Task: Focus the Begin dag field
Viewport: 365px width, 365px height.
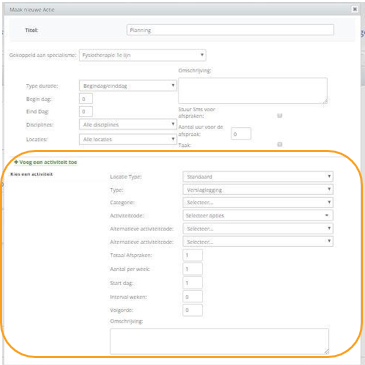Action: coord(86,99)
